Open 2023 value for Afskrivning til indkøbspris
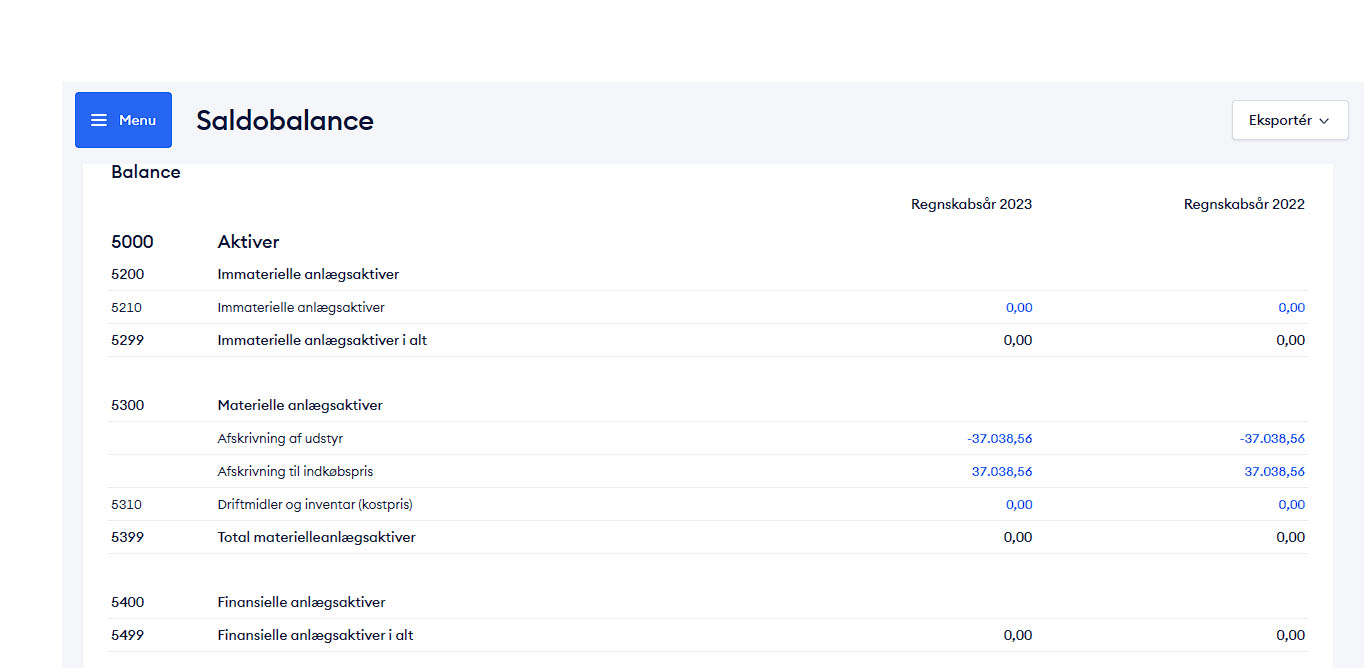The width and height of the screenshot is (1364, 668). [x=1001, y=472]
